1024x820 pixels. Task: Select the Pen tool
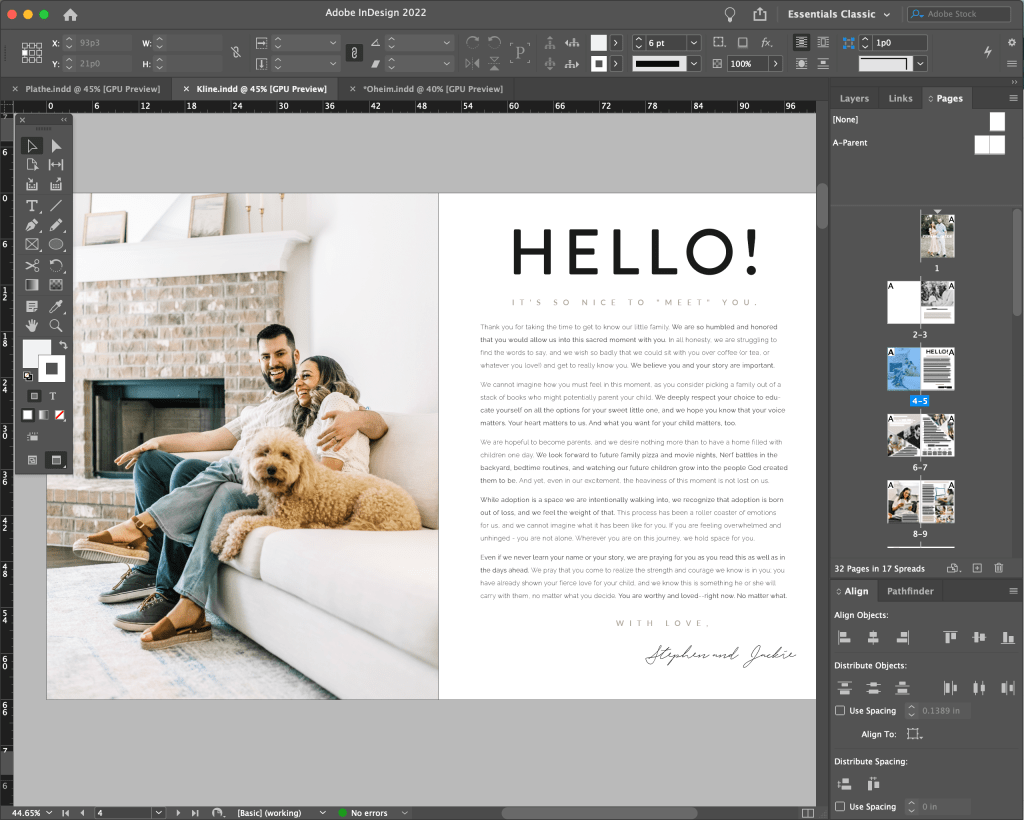[x=31, y=225]
